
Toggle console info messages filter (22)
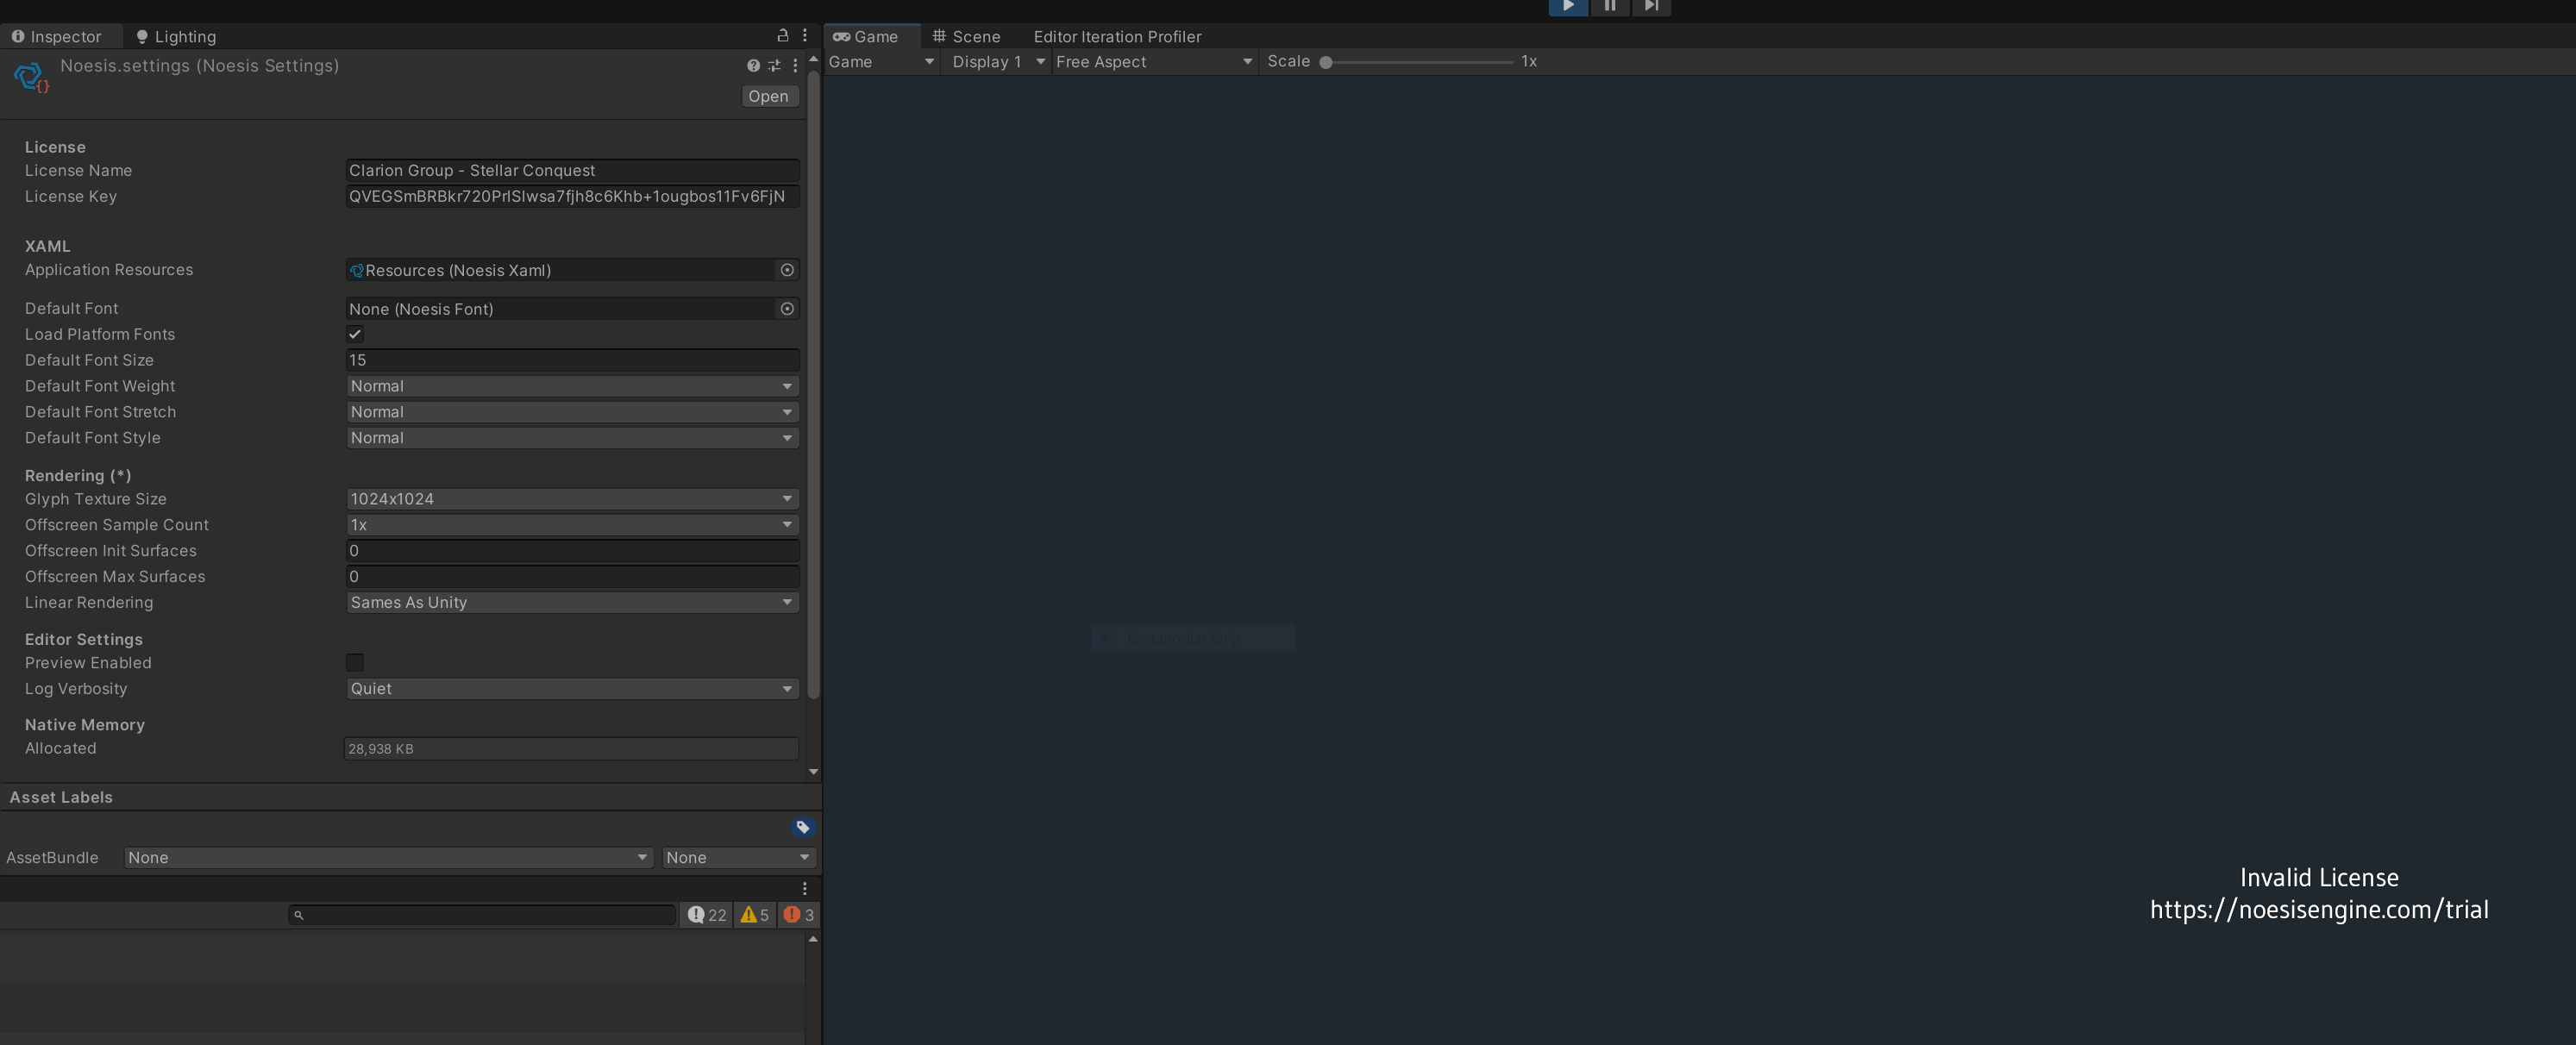pos(707,915)
